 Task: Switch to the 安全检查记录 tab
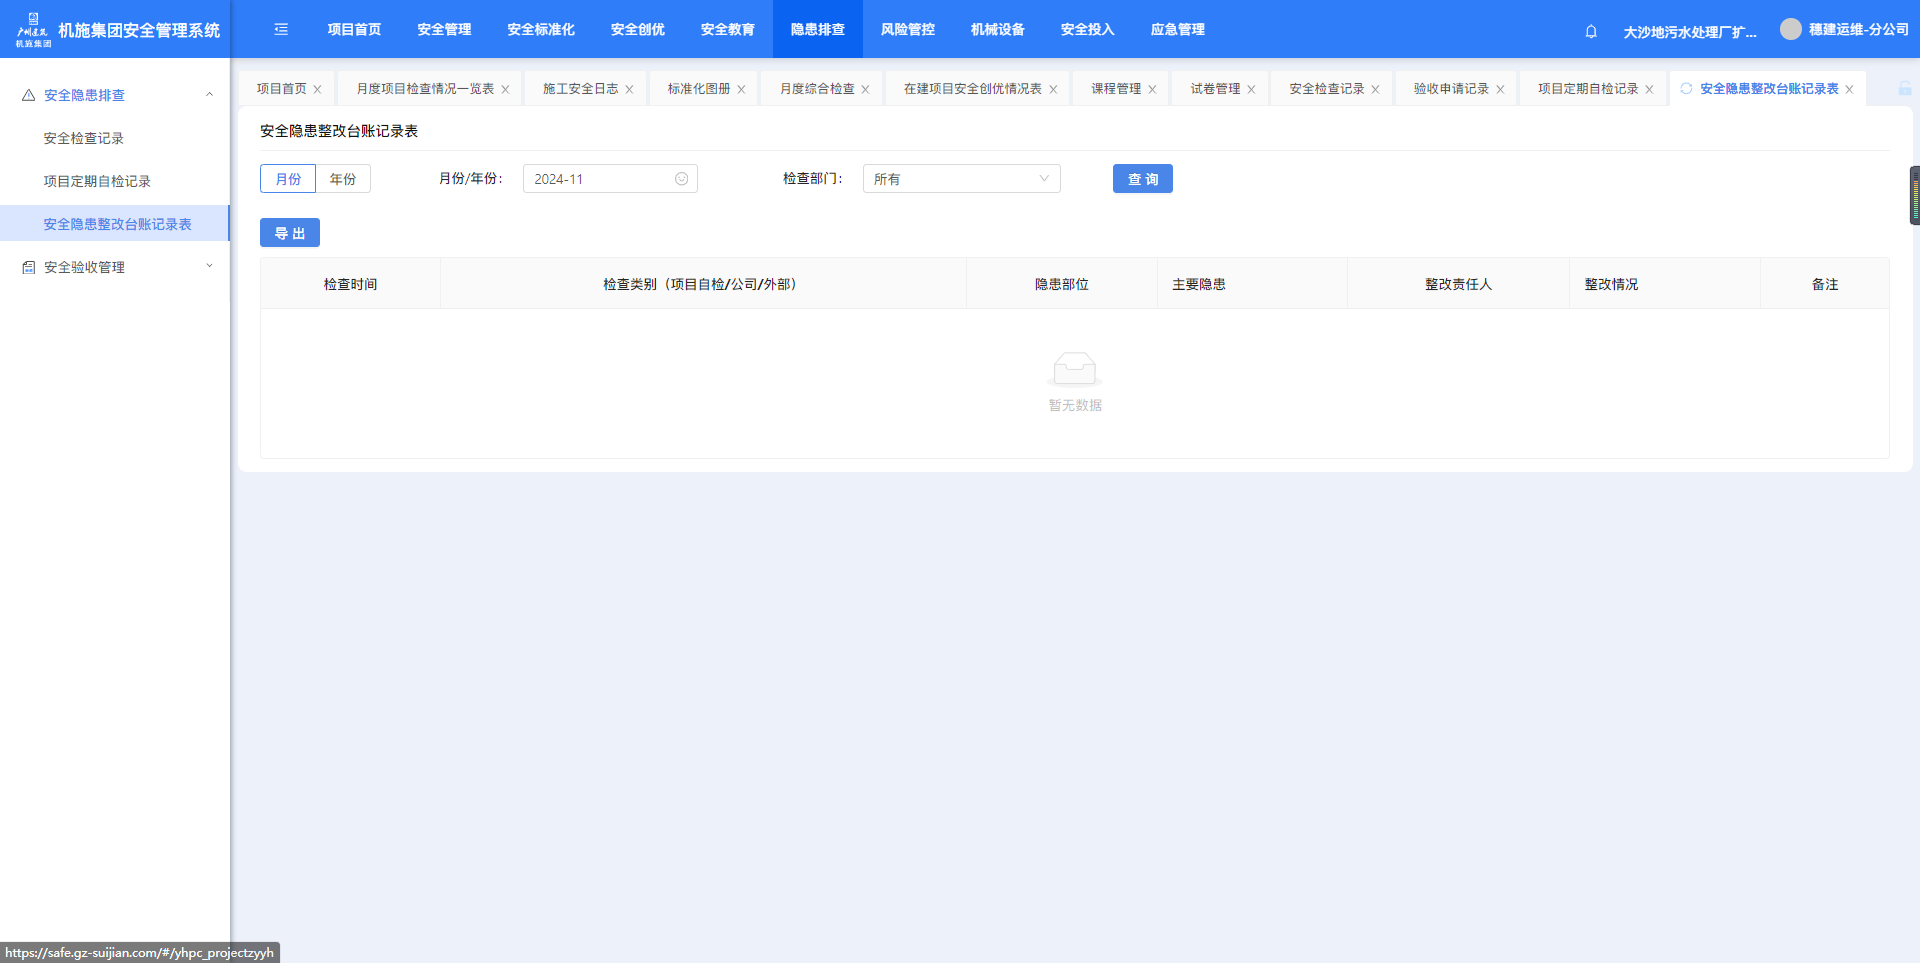point(1326,89)
